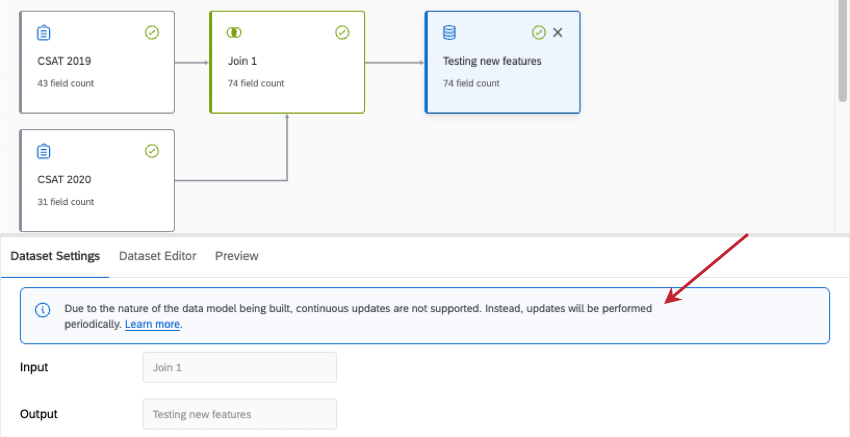The height and width of the screenshot is (437, 850).
Task: Click the green checkmark on Testing new features
Action: [539, 33]
